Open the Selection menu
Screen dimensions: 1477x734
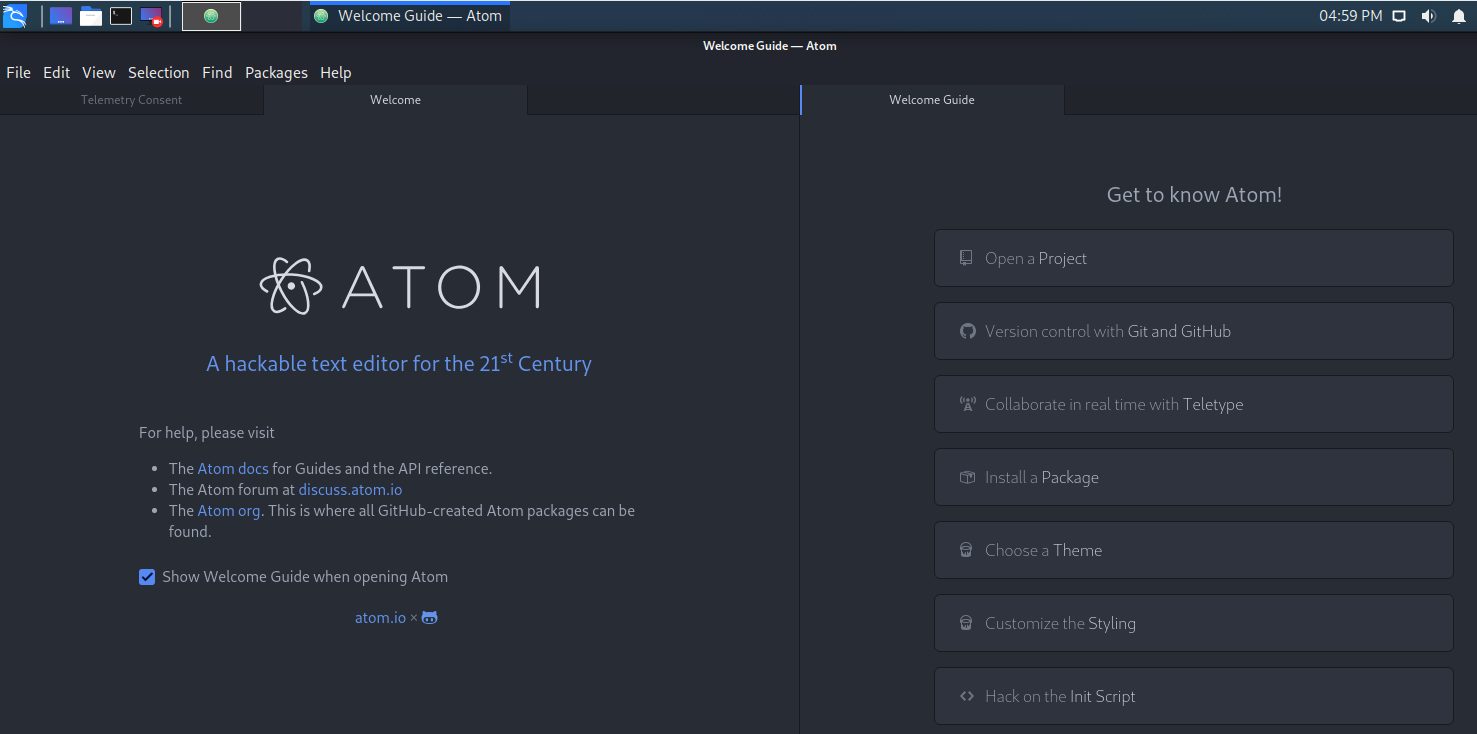158,73
